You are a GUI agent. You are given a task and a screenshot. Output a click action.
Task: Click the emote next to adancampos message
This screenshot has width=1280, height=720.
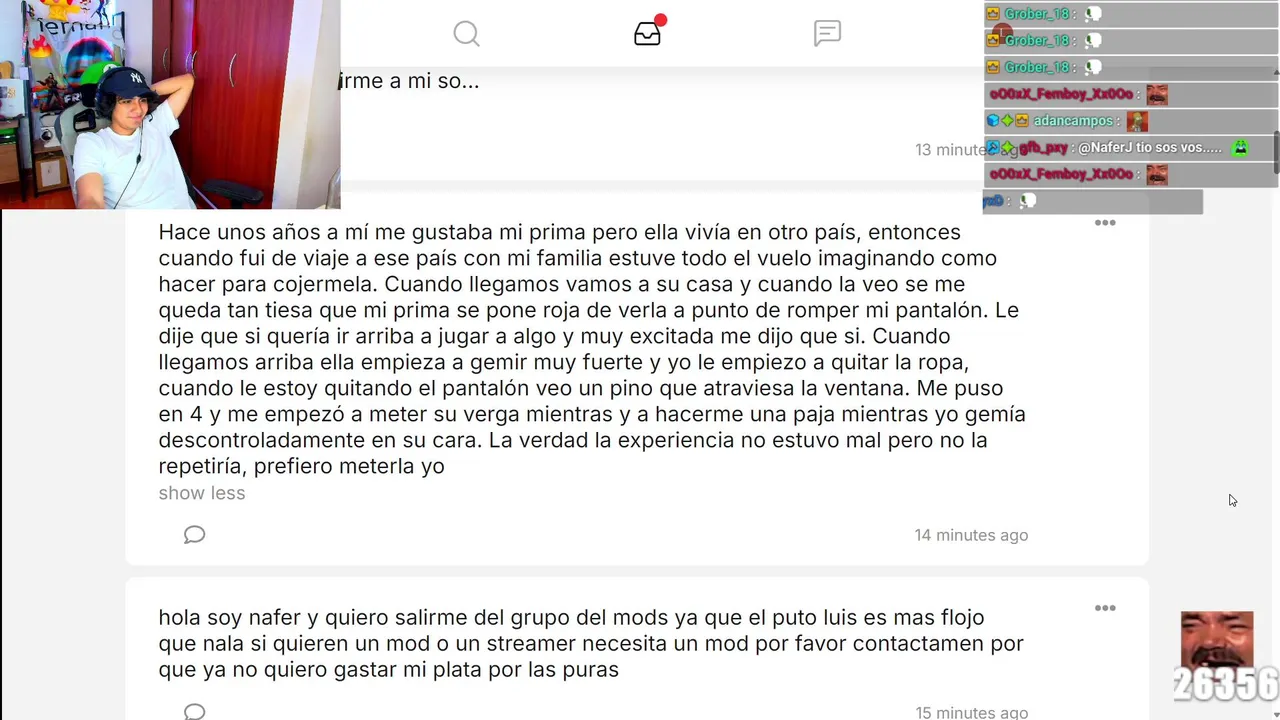(1136, 121)
